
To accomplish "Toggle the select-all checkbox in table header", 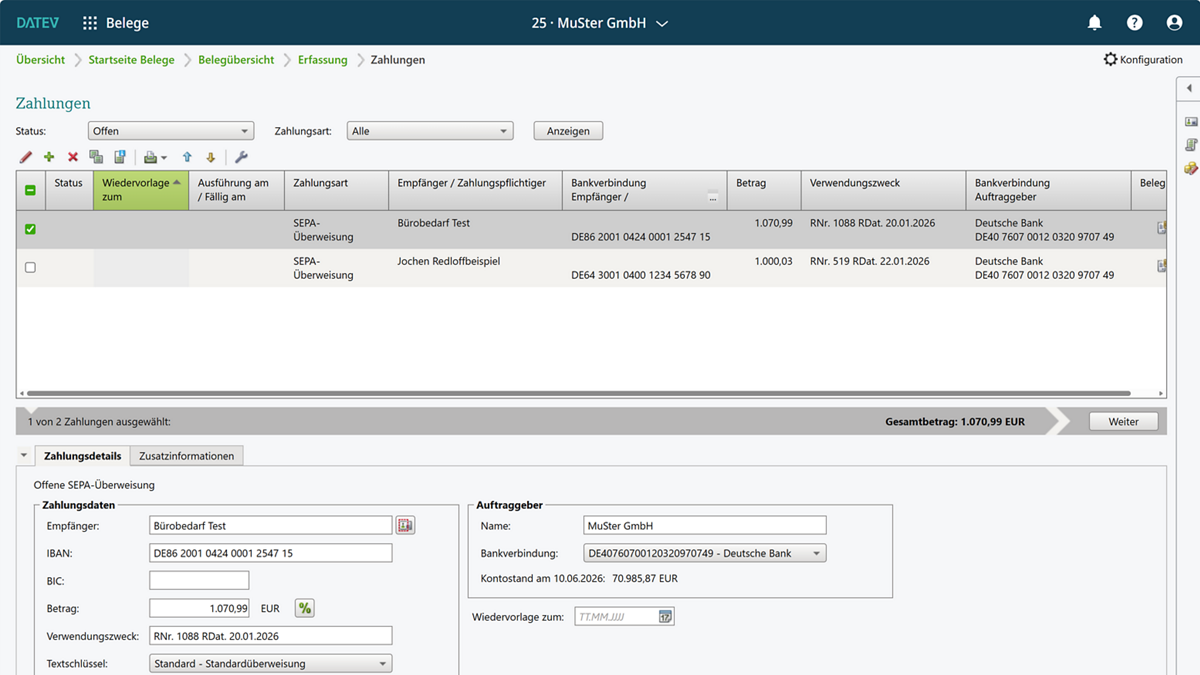I will tap(30, 190).
